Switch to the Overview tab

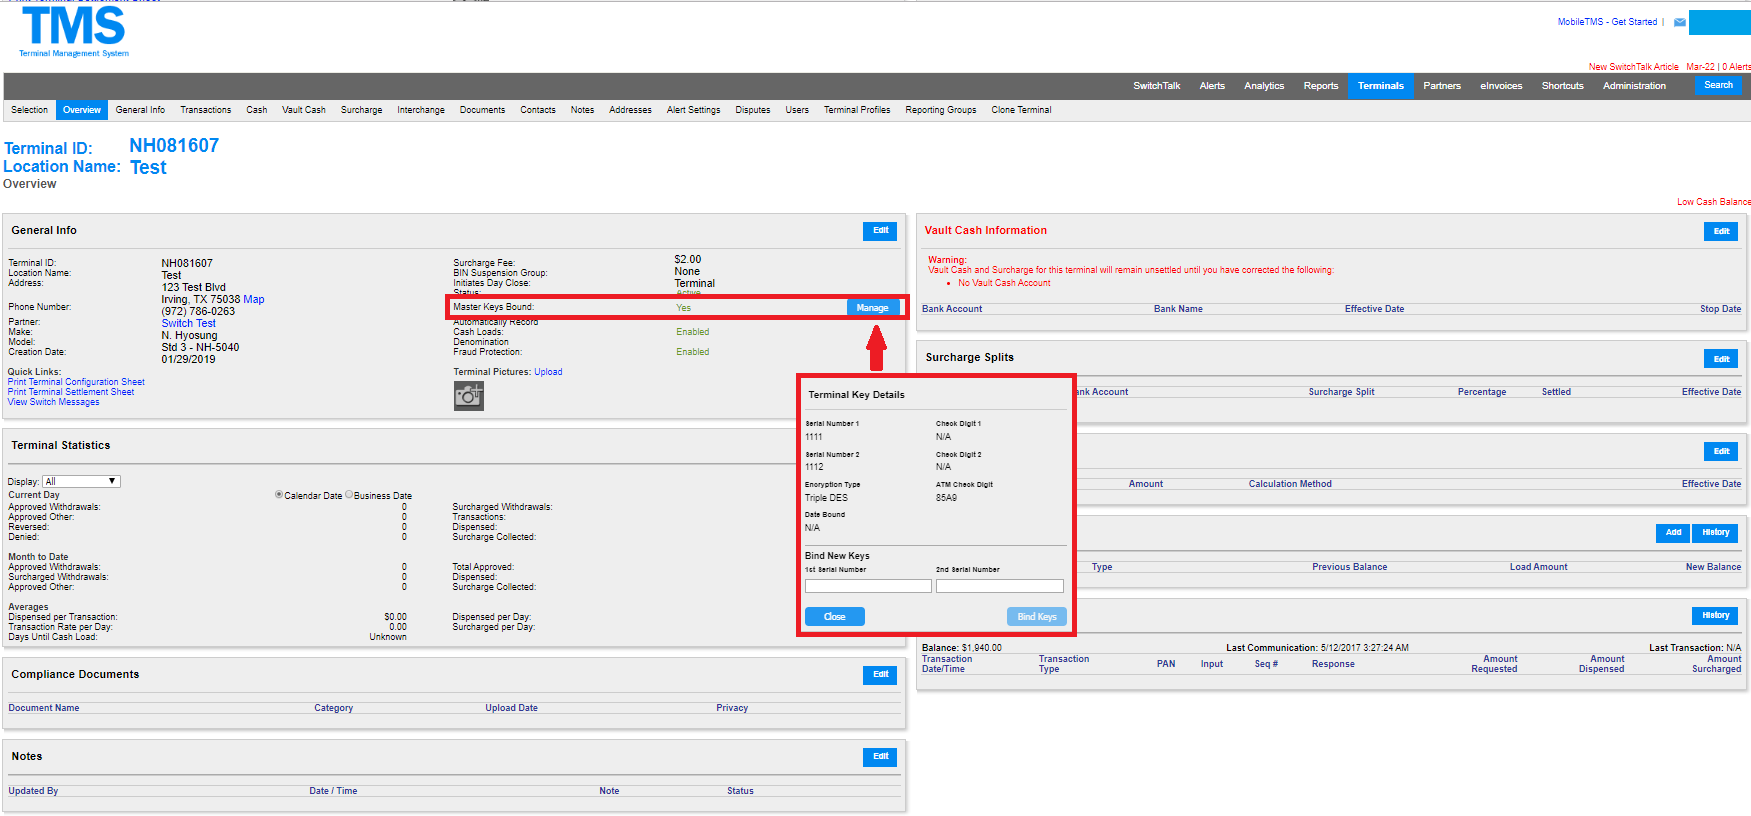(82, 110)
